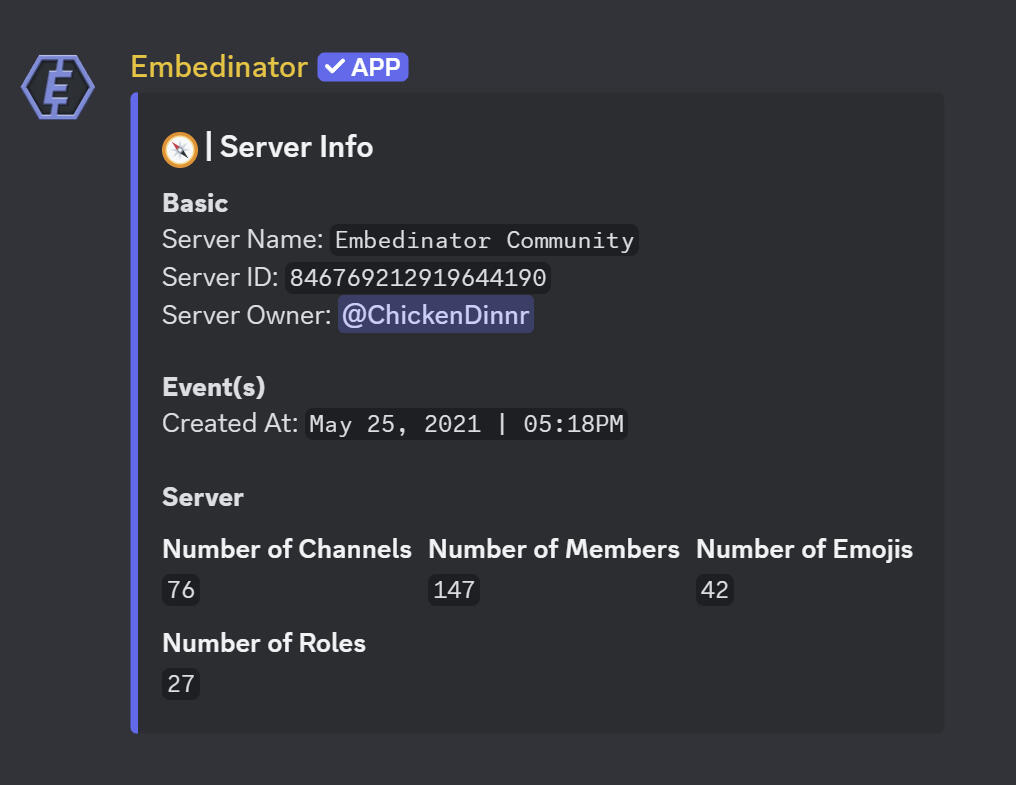The image size is (1016, 785).
Task: Click the server ID number 846769212919644190
Action: pyautogui.click(x=418, y=277)
